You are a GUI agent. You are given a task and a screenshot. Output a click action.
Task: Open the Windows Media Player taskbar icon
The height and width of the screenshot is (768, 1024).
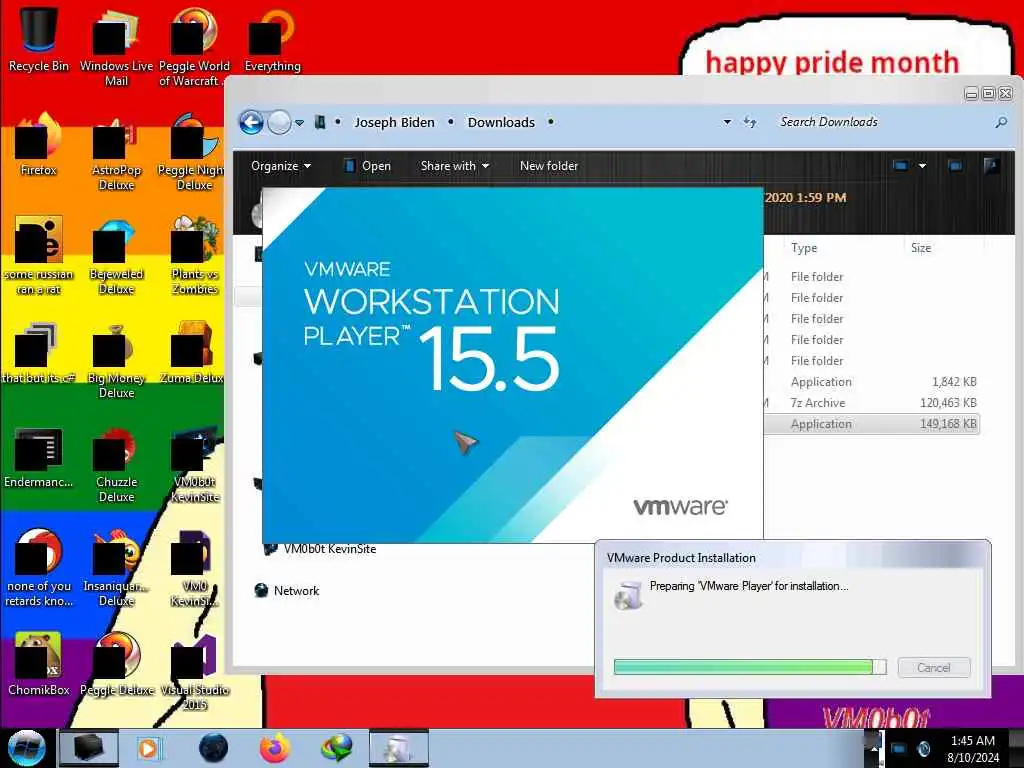150,748
